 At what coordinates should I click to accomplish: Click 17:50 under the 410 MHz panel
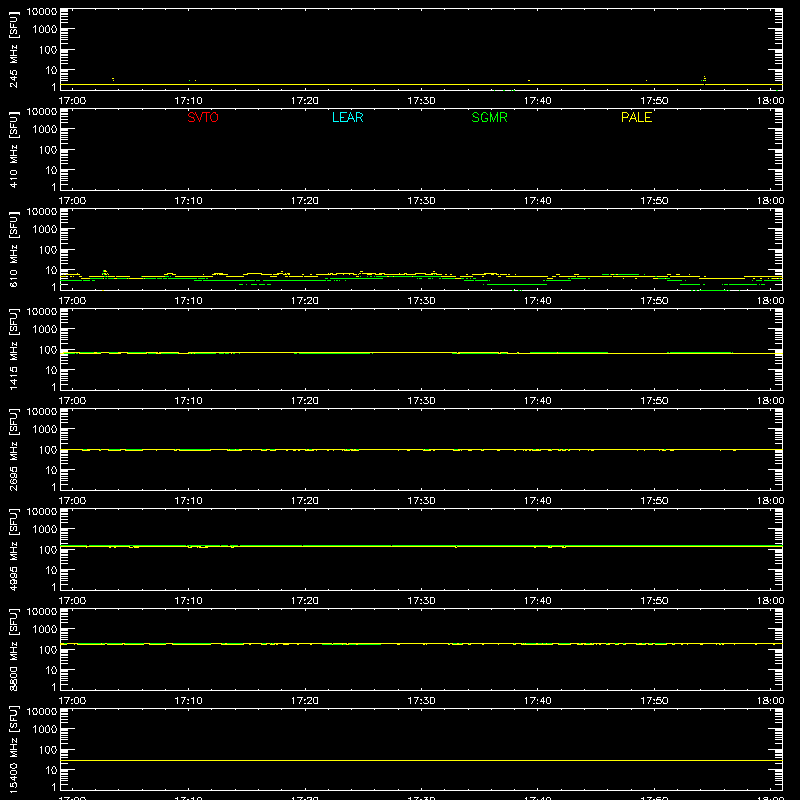[x=654, y=201]
